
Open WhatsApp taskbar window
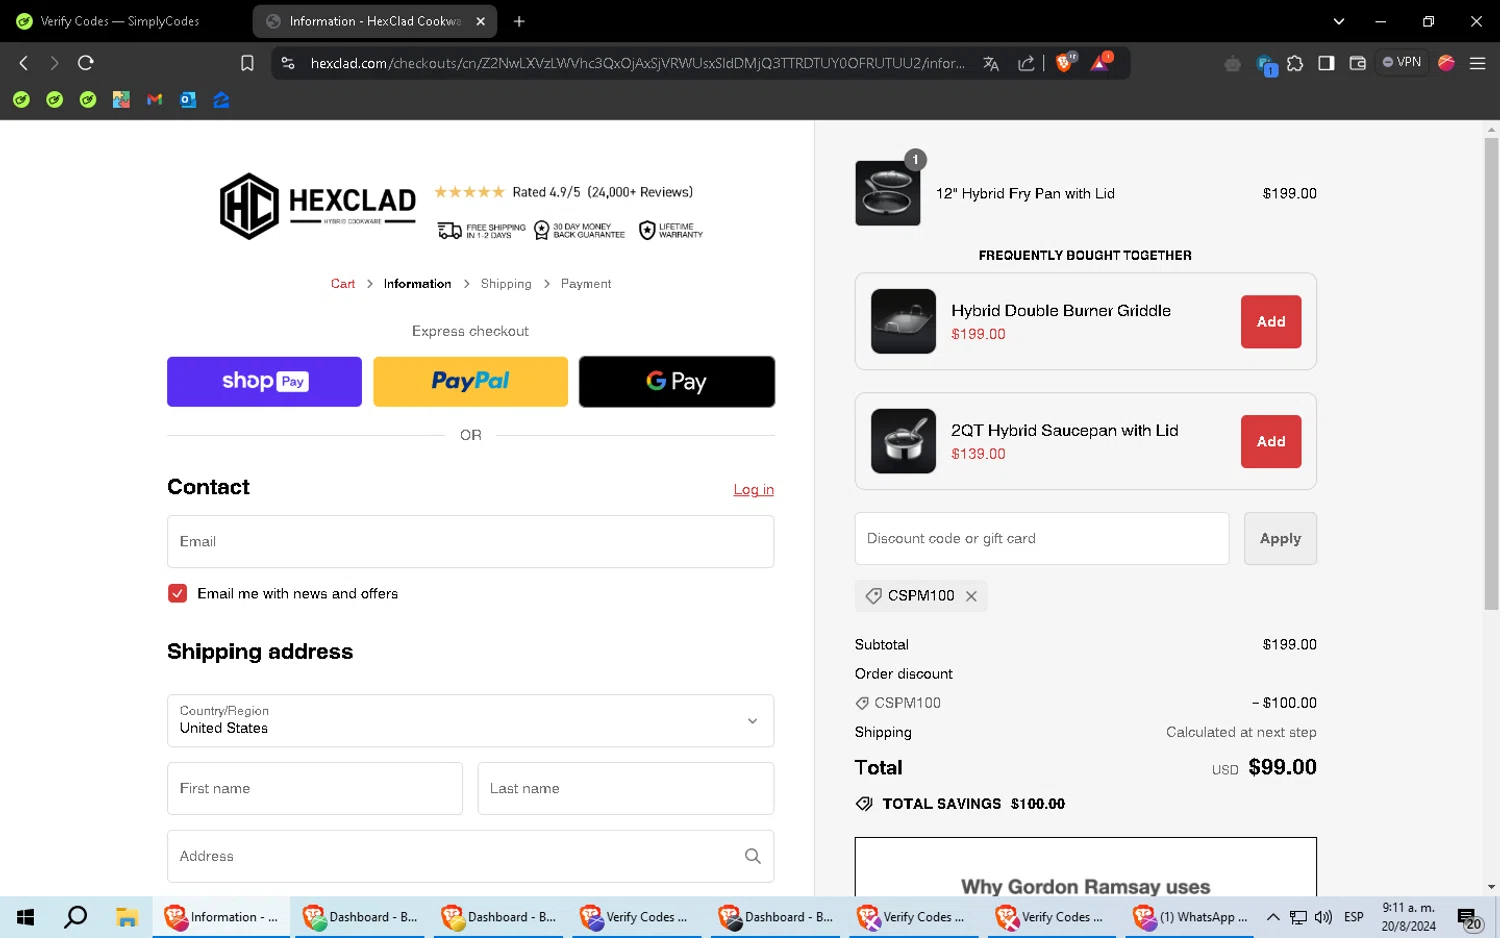coord(1191,917)
